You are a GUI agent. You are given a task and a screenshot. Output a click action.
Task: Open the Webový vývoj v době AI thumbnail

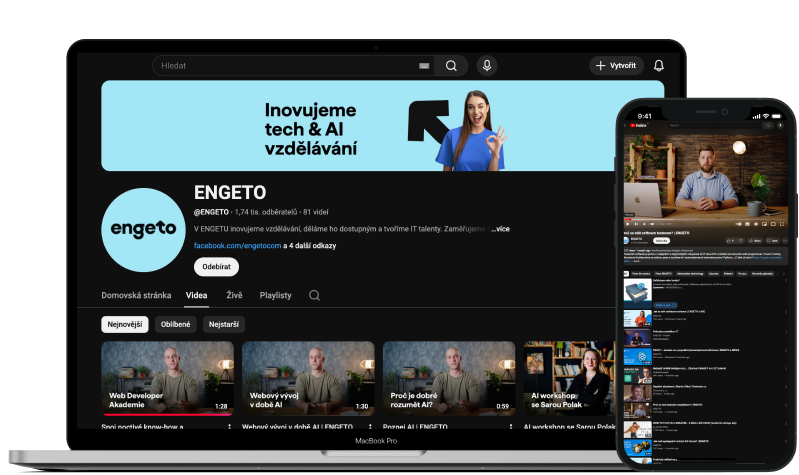pyautogui.click(x=308, y=378)
